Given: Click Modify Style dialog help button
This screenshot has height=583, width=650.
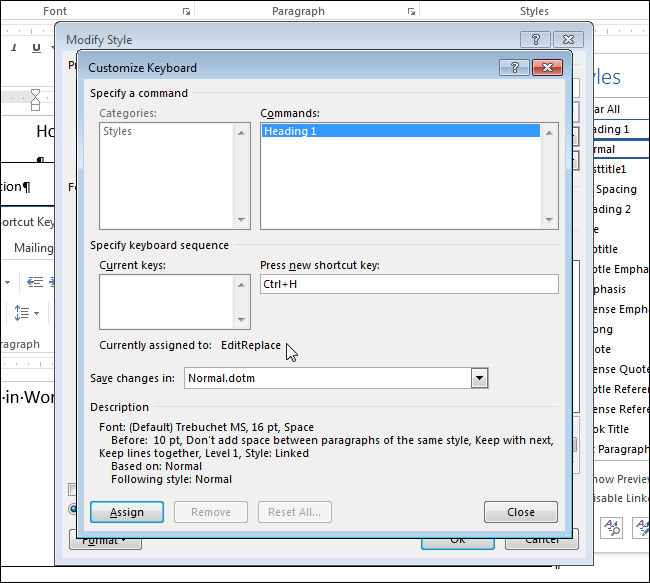Looking at the screenshot, I should pyautogui.click(x=536, y=39).
